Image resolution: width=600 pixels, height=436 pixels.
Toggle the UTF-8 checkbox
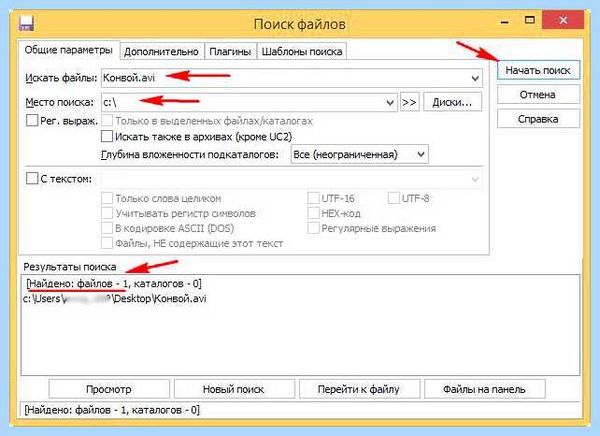pos(393,198)
